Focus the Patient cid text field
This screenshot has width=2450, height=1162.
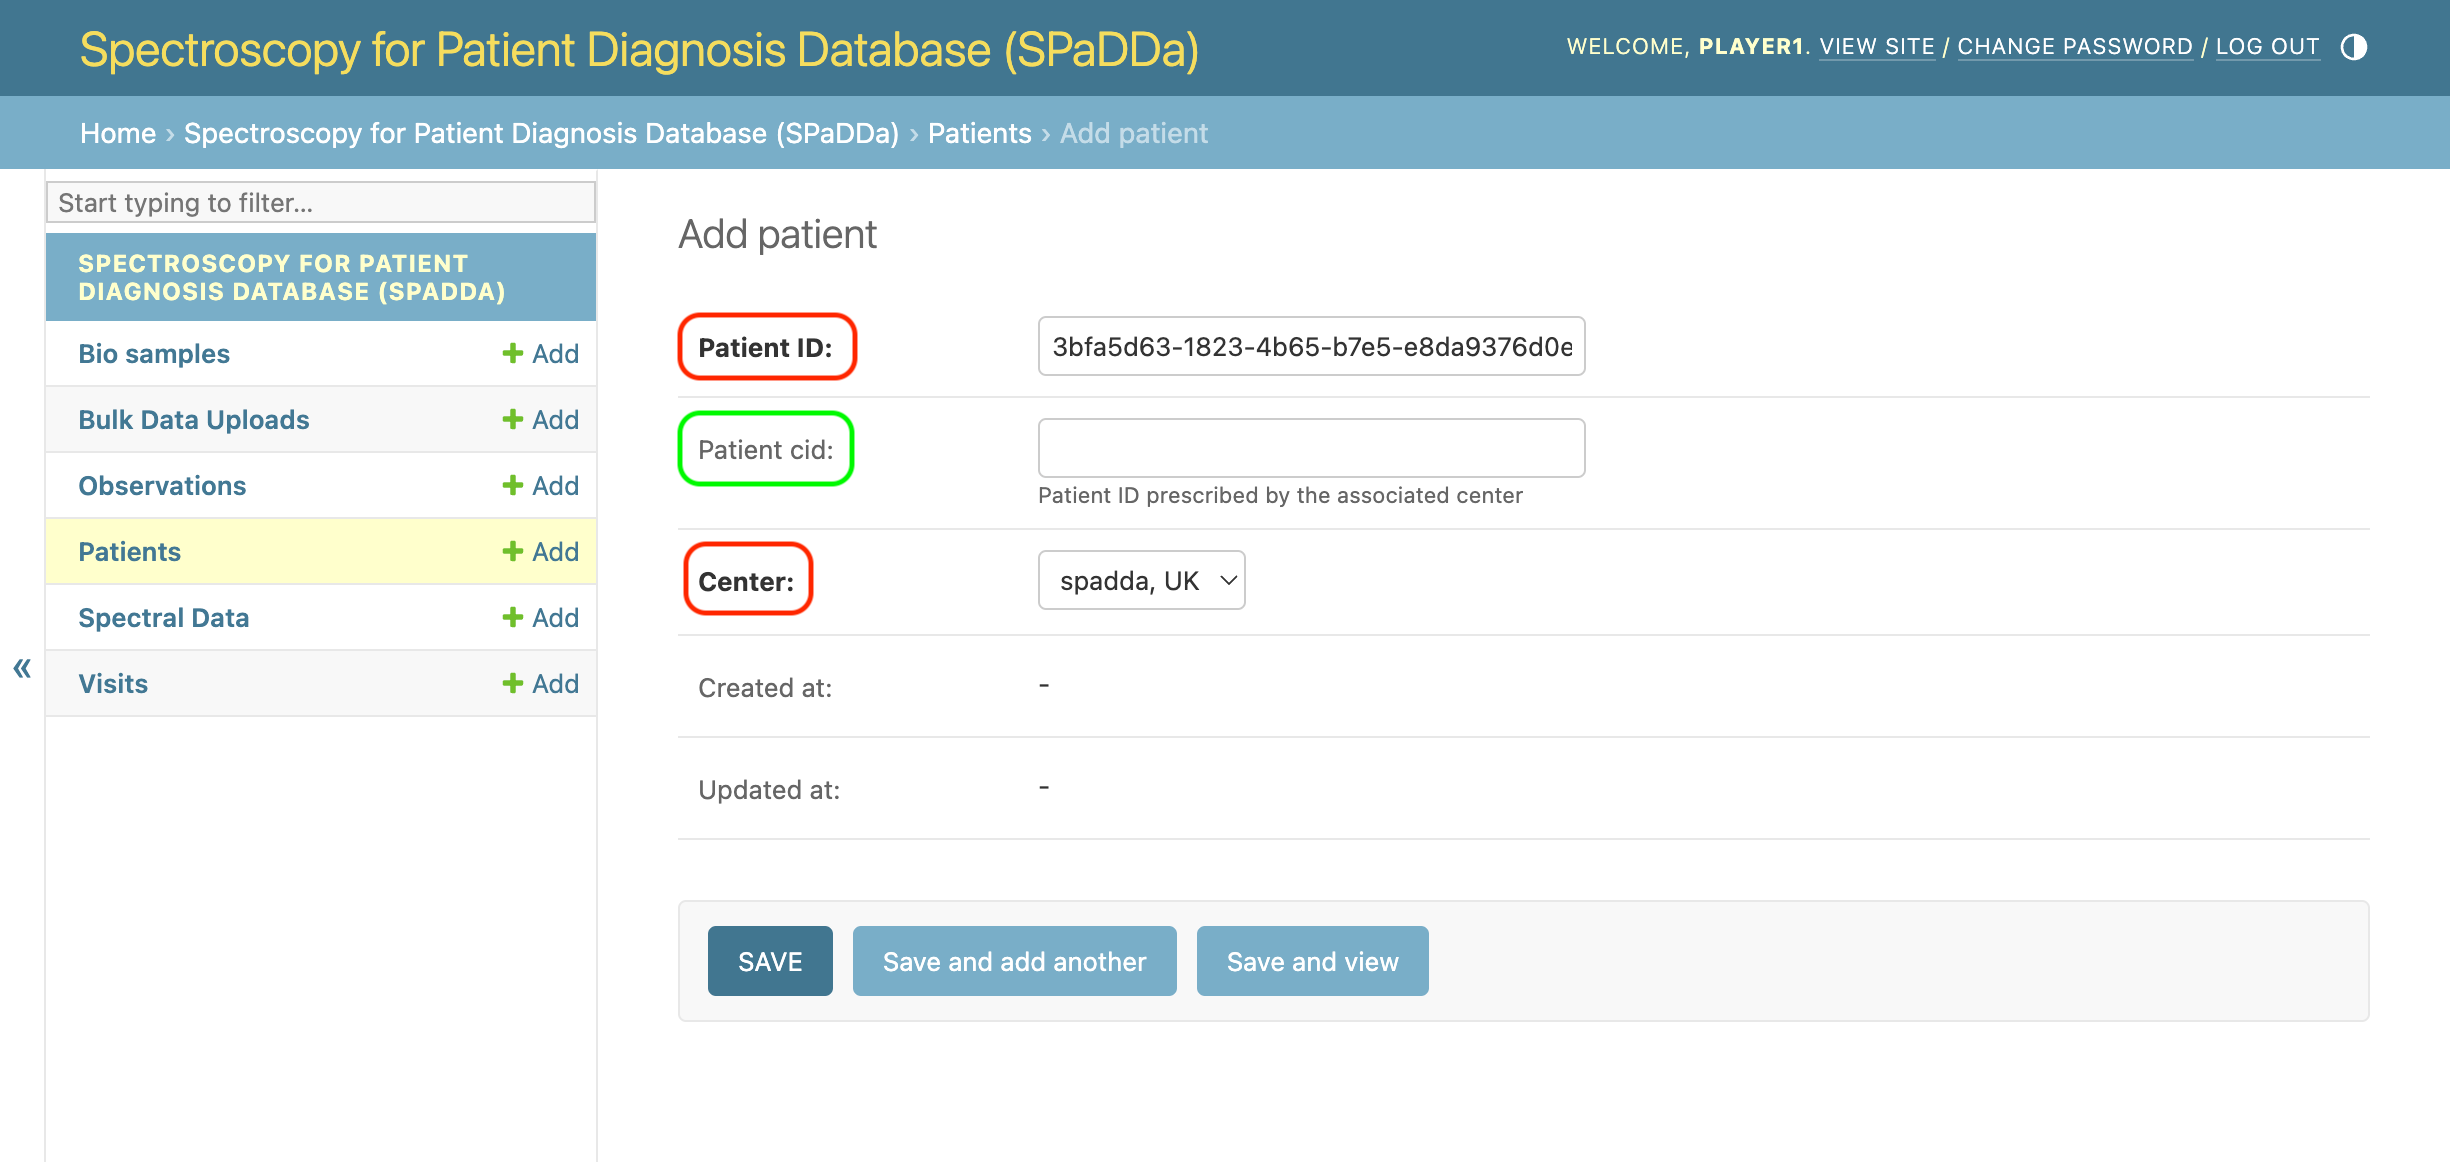[x=1311, y=448]
